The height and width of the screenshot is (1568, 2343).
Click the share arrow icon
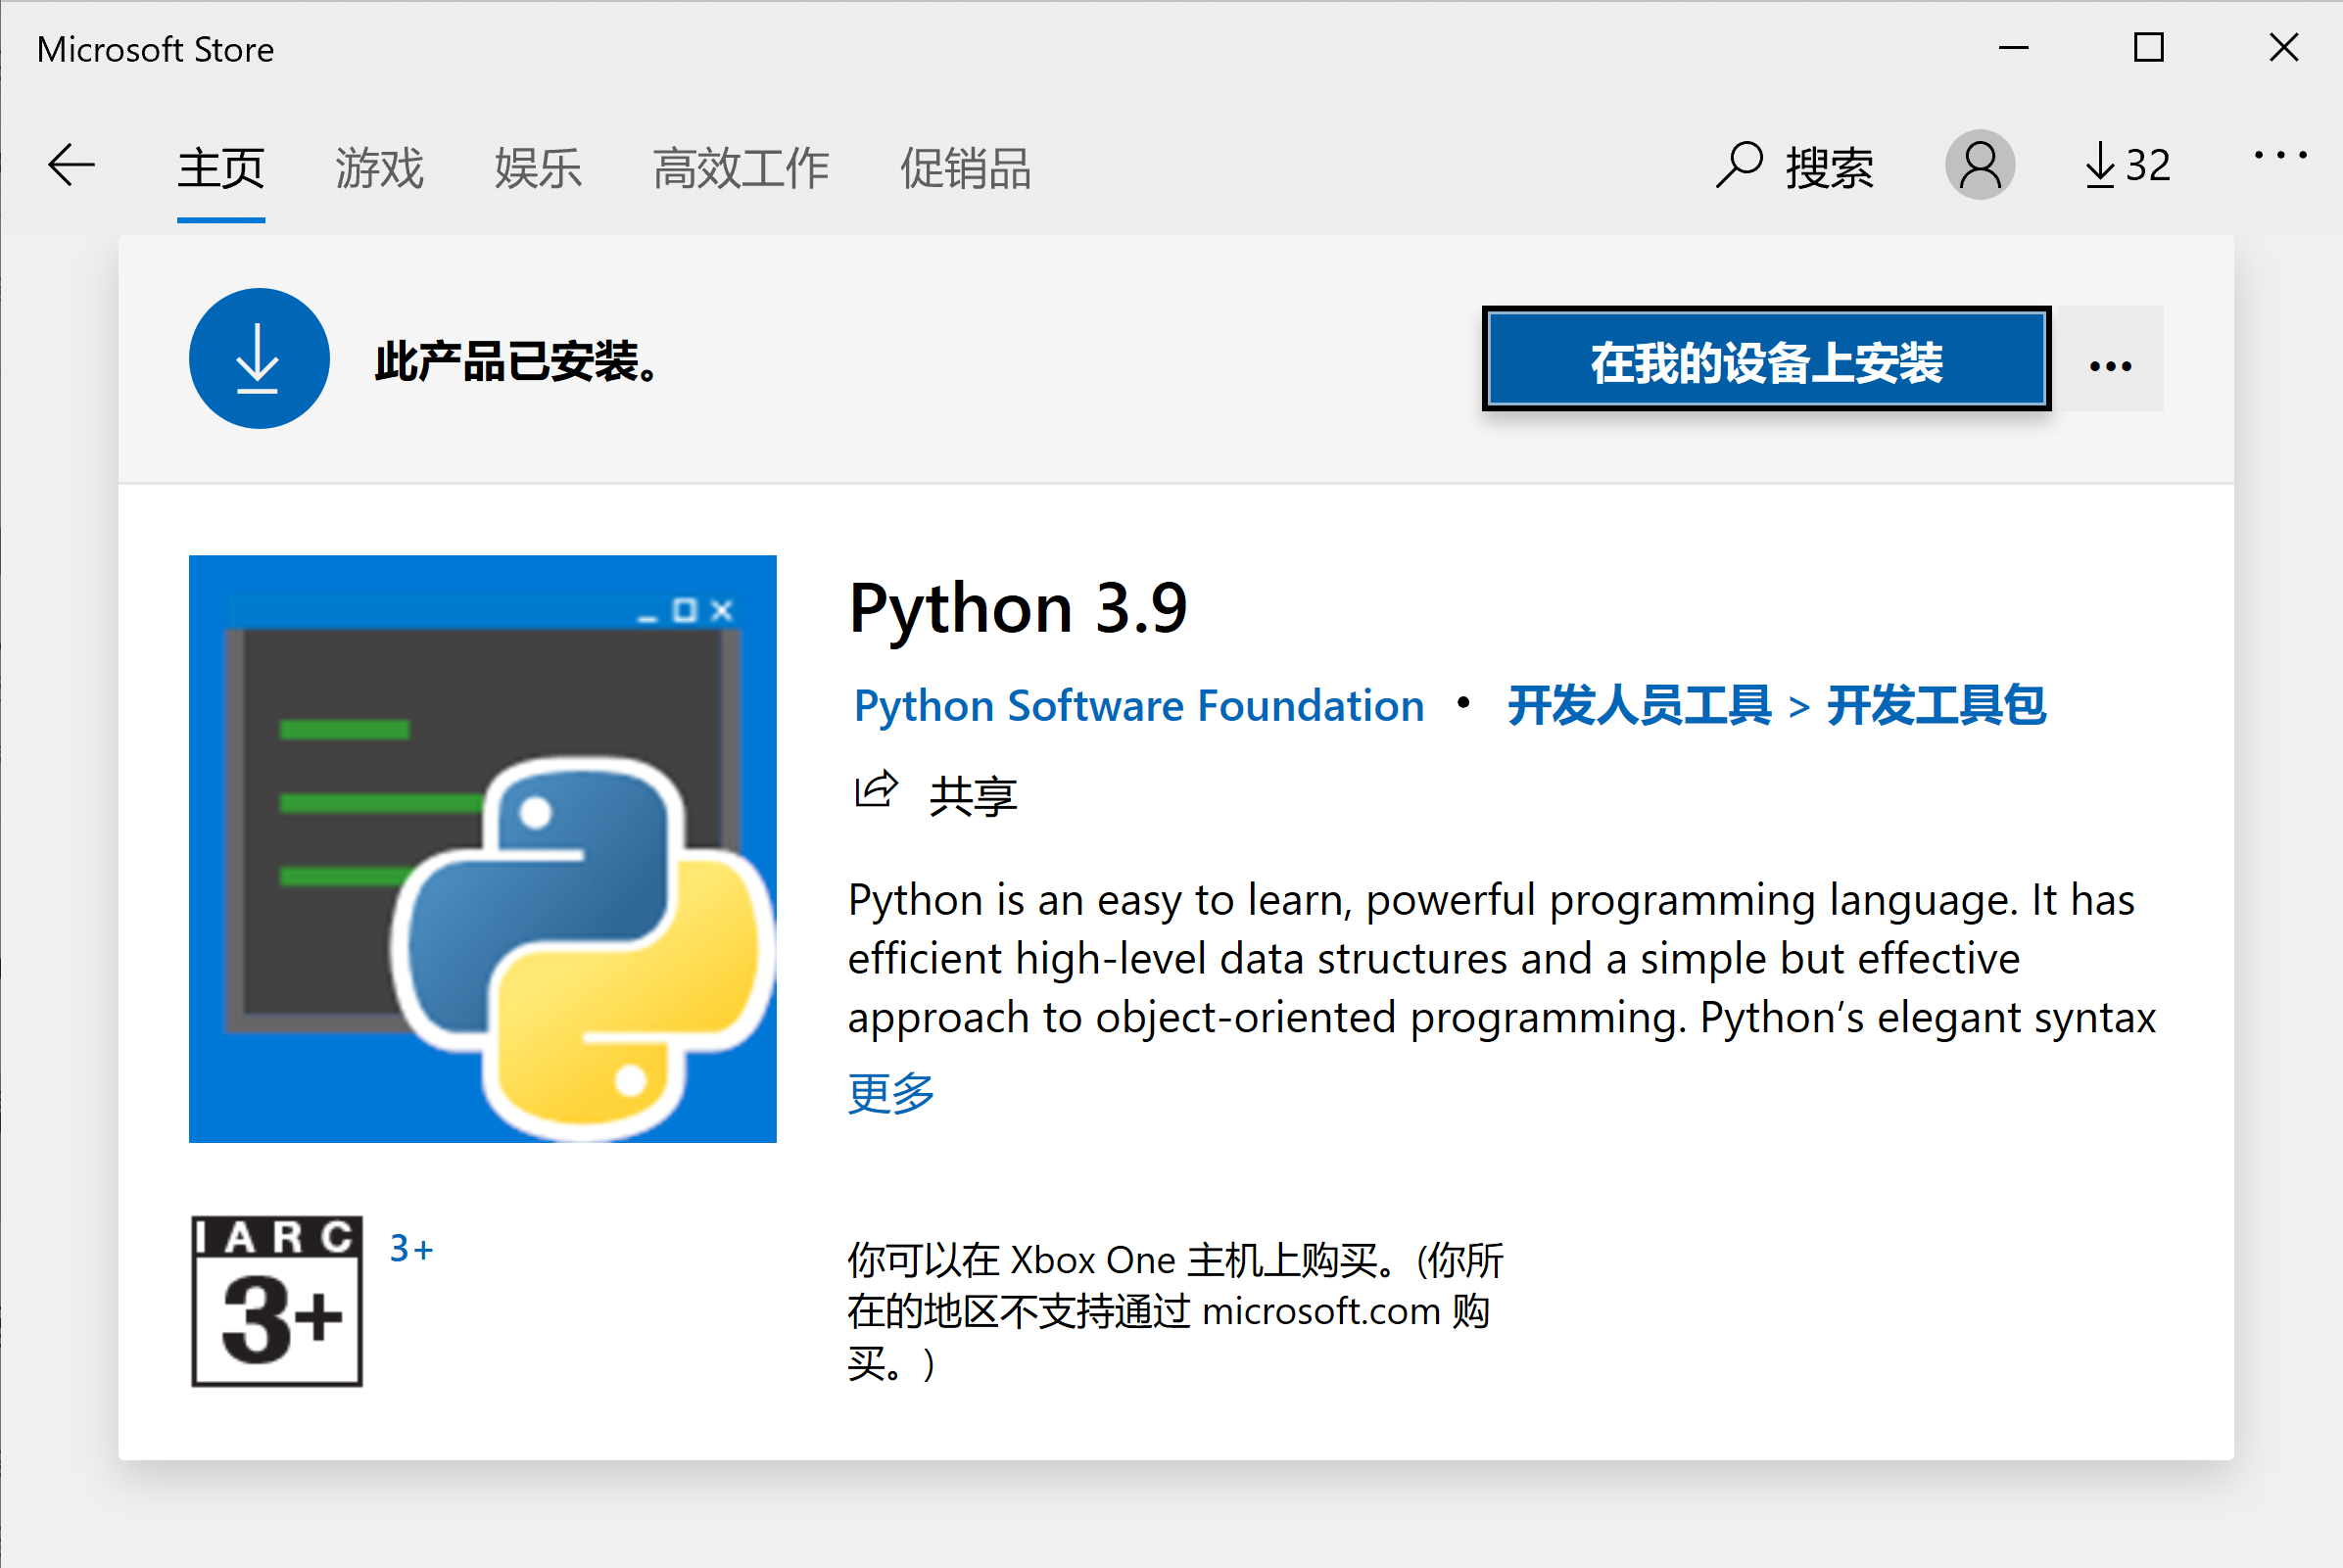(x=876, y=791)
